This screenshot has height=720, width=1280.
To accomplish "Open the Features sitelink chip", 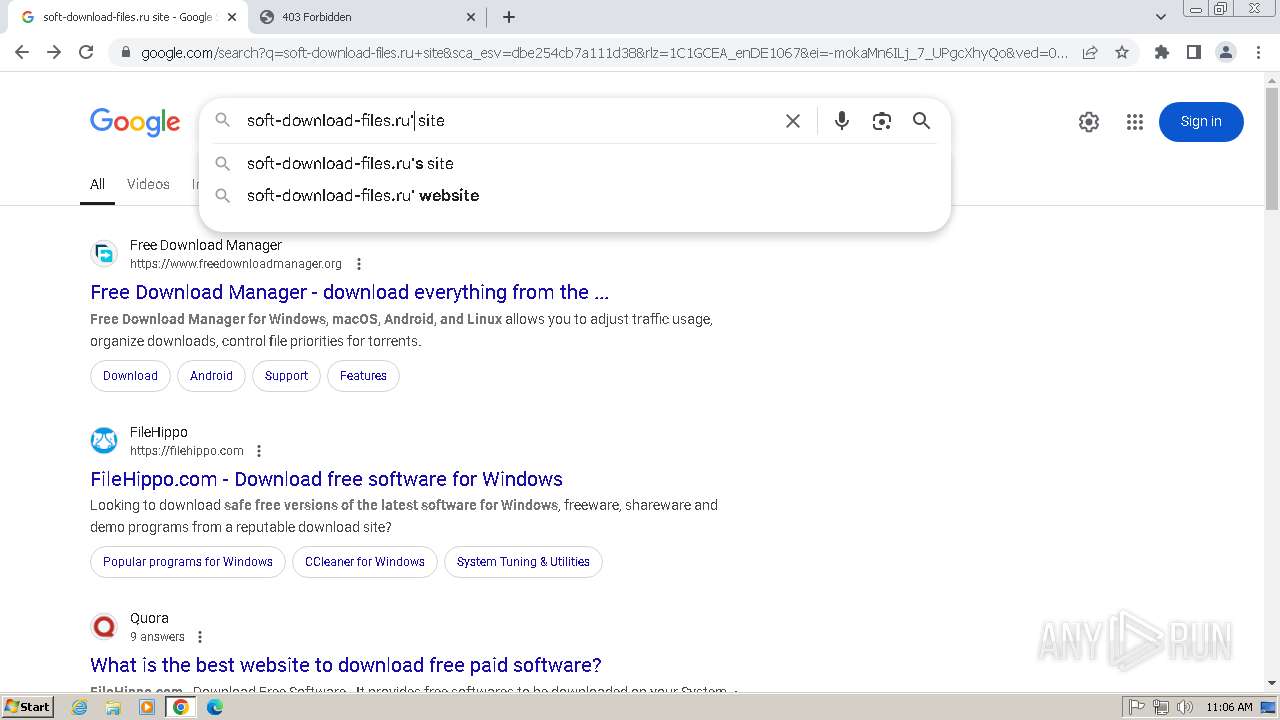I will point(363,376).
